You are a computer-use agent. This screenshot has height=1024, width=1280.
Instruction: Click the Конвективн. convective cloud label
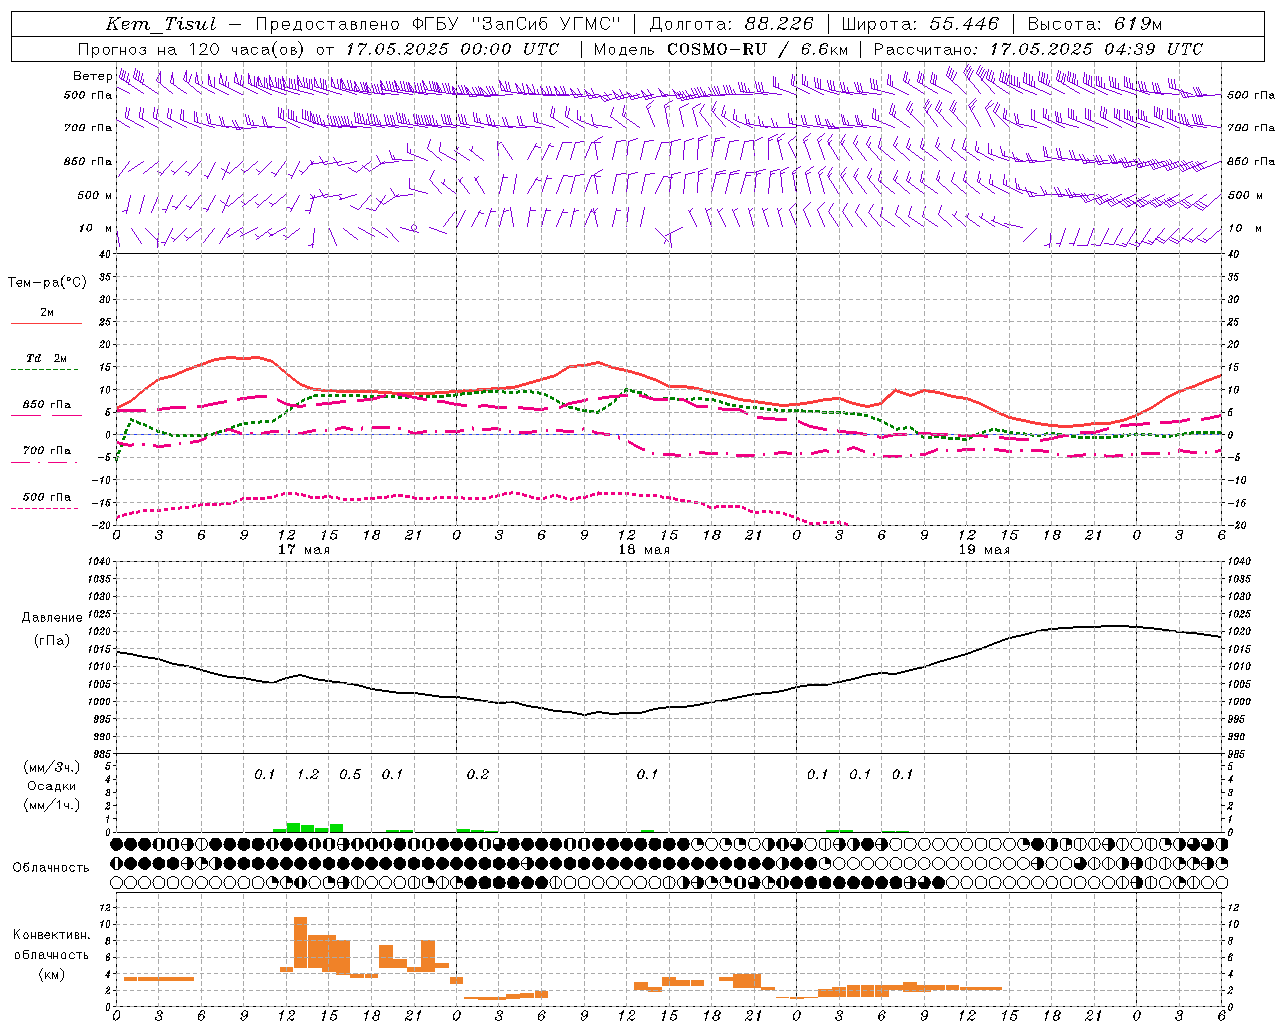tap(52, 935)
